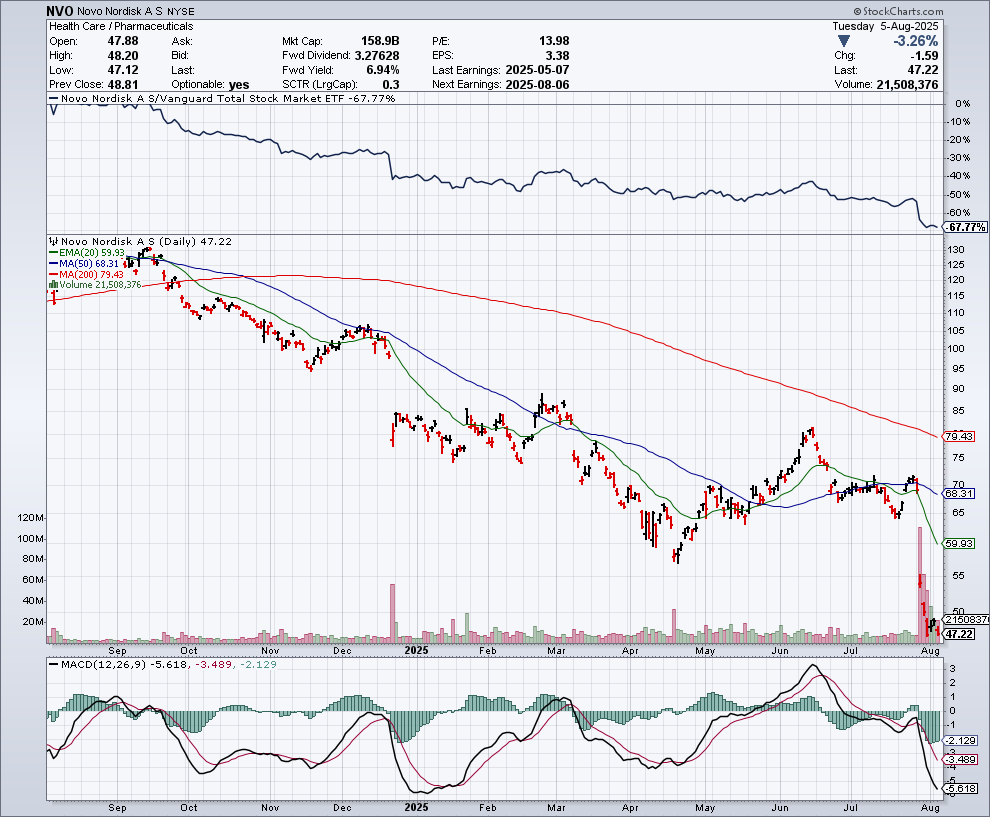990x817 pixels.
Task: Click the Mkt Cap value 158.9B
Action: pos(380,41)
